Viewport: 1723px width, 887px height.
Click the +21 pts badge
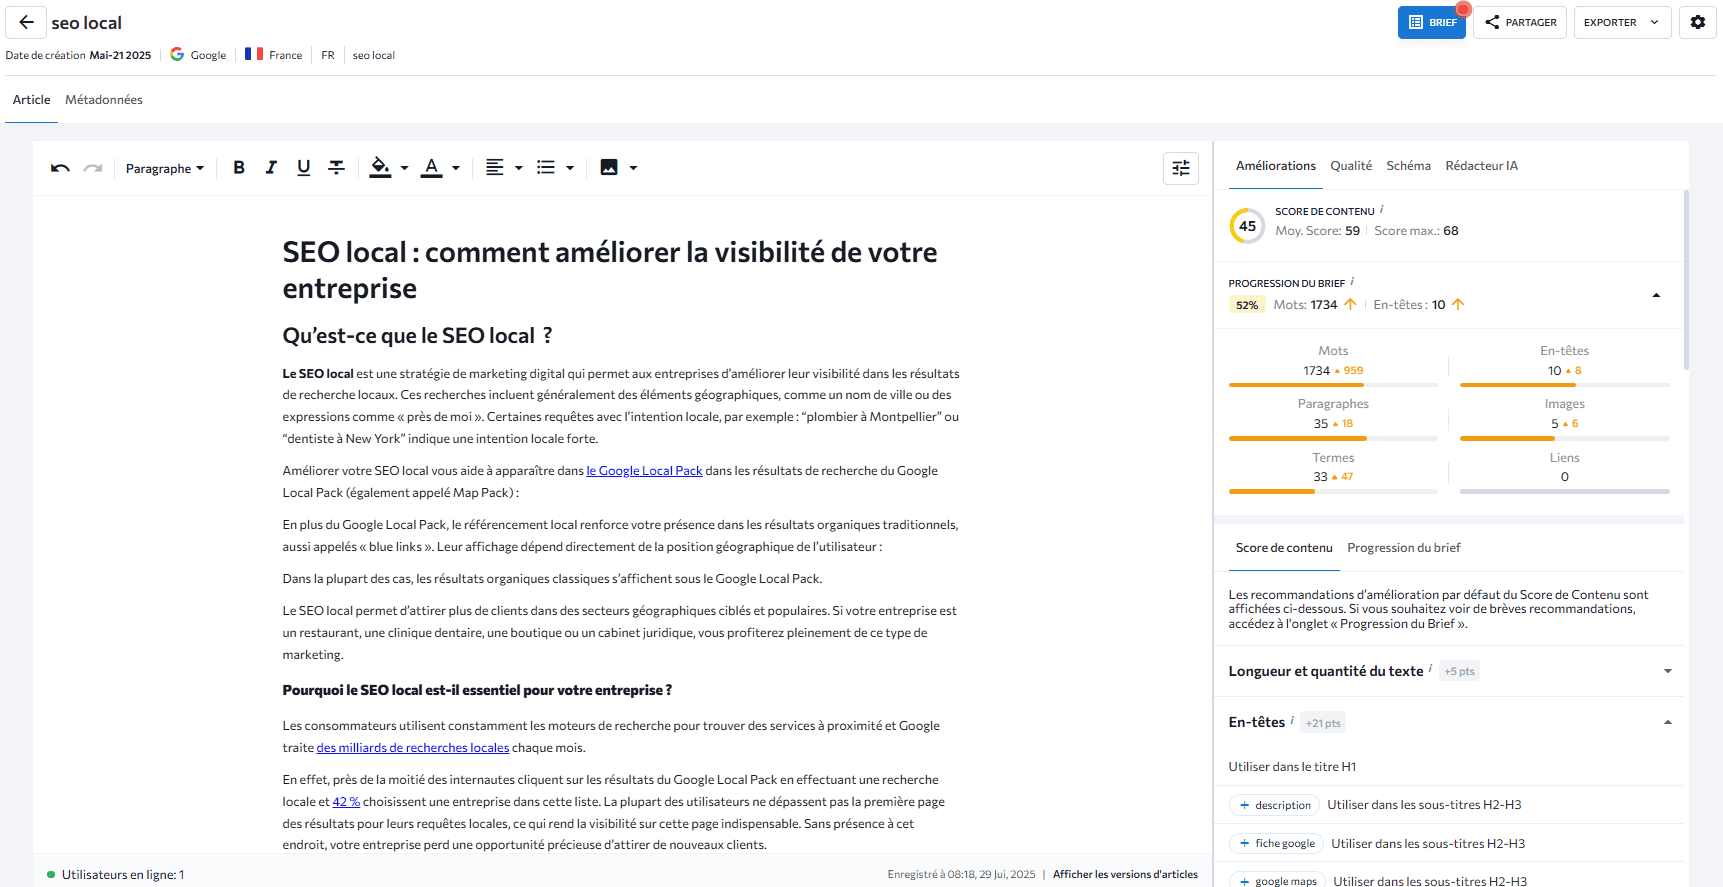click(1323, 723)
